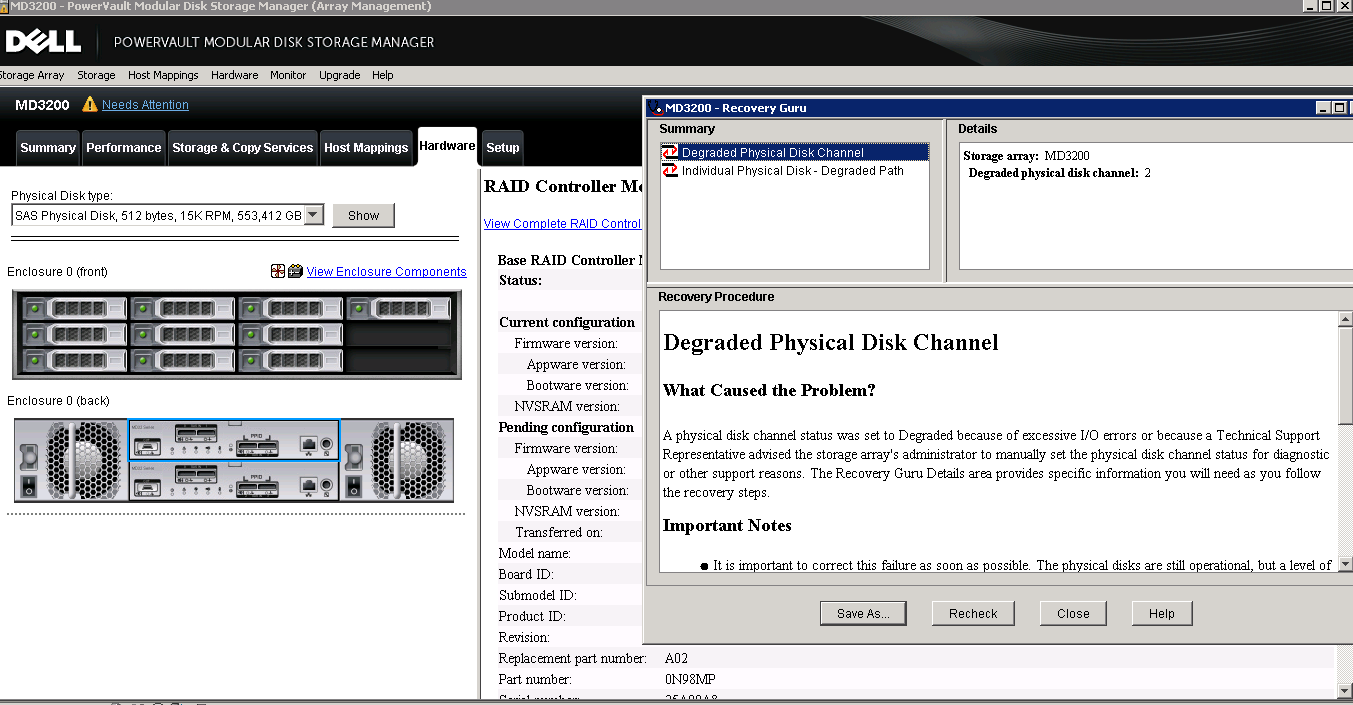Click the Save As... button
This screenshot has width=1353, height=705.
click(x=863, y=613)
